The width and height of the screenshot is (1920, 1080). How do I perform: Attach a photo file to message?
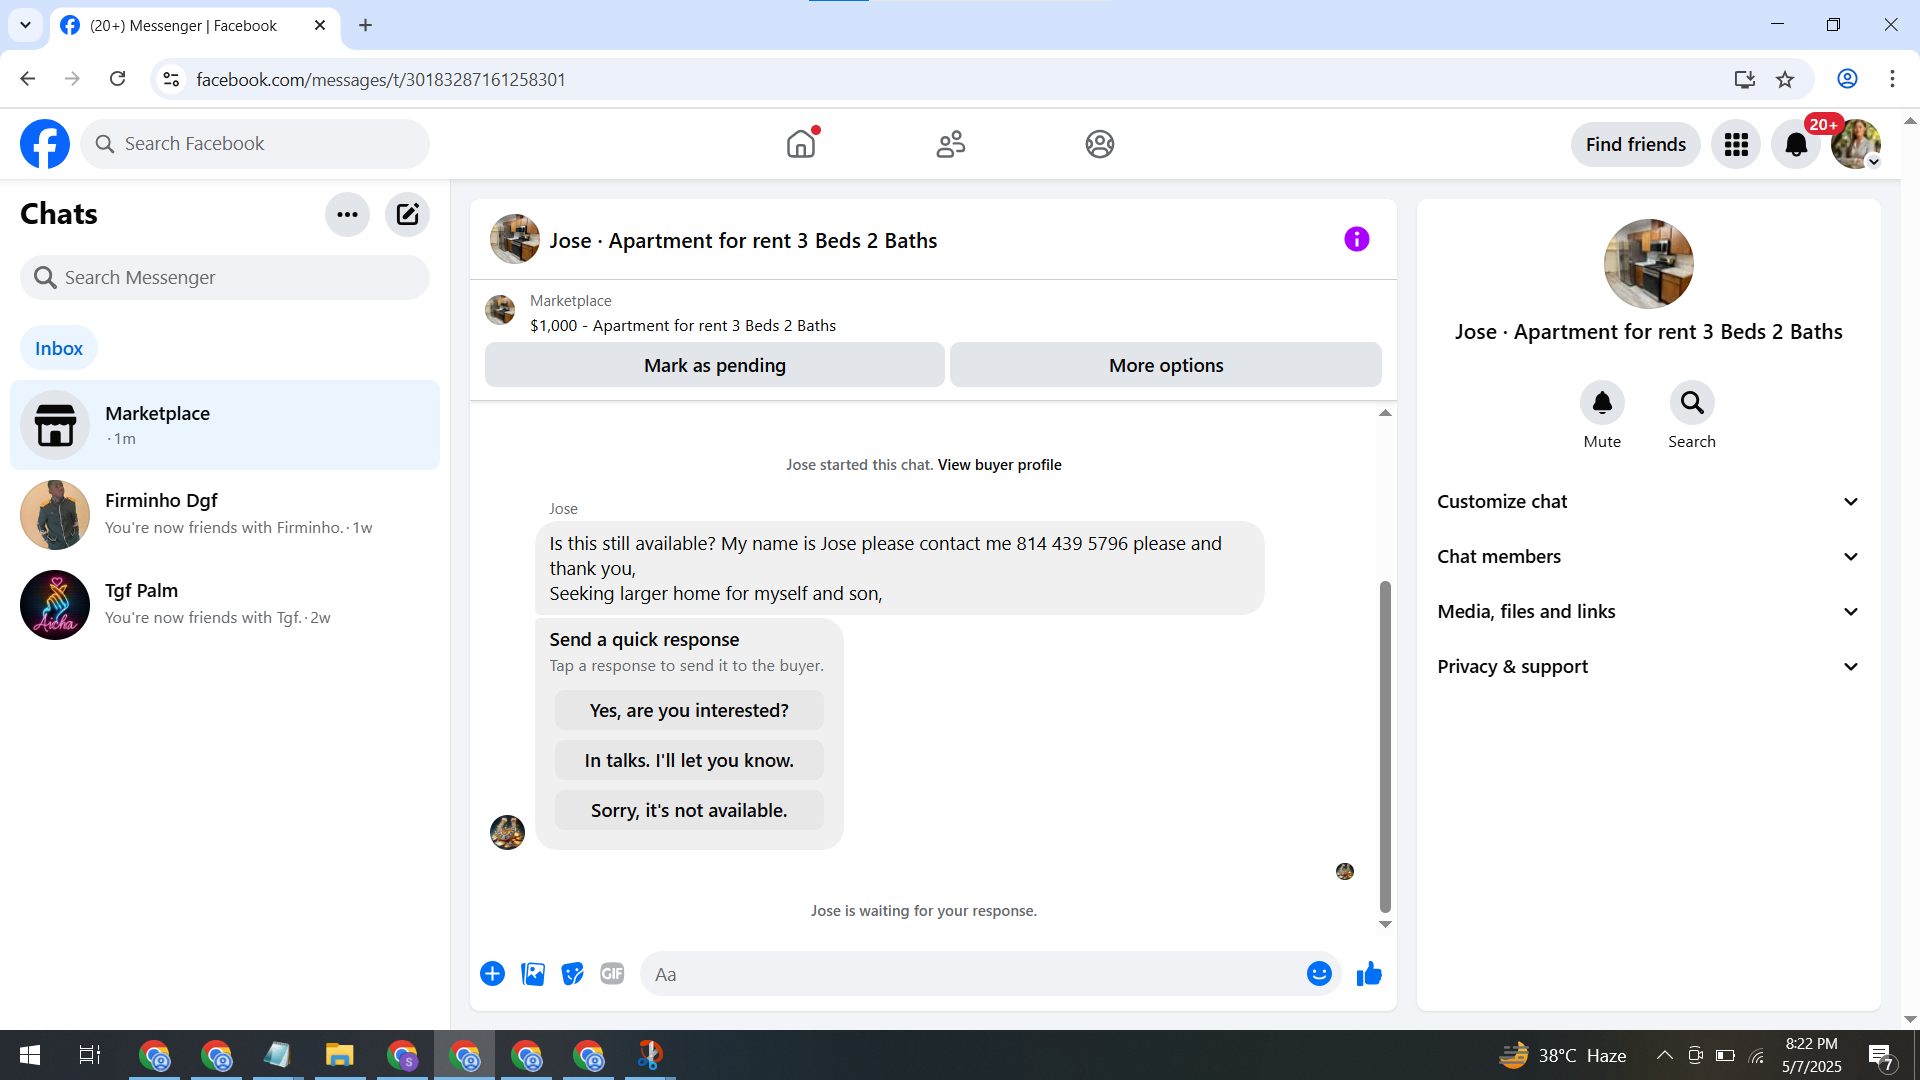(x=533, y=974)
